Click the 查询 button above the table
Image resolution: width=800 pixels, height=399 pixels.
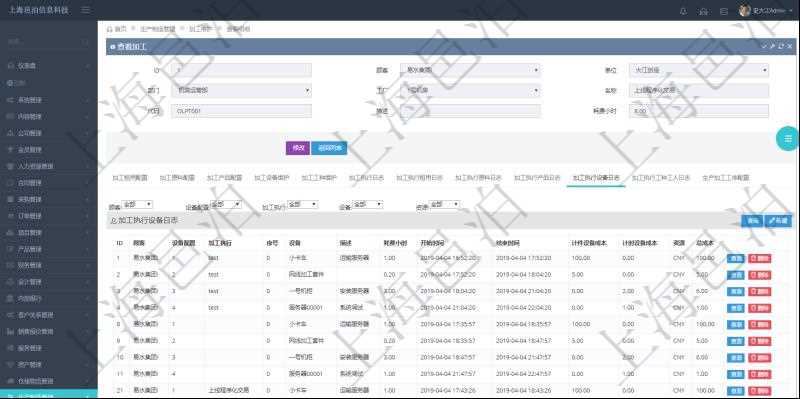tap(752, 220)
